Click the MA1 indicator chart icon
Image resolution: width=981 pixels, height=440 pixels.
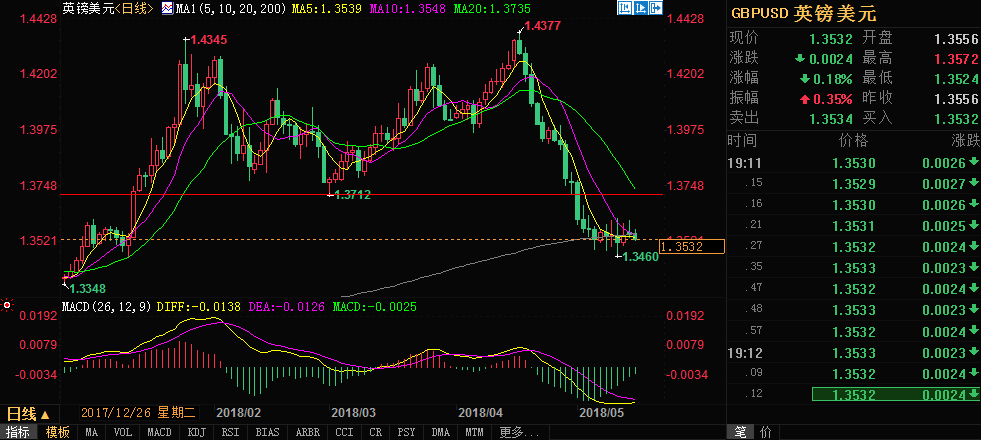tap(168, 9)
